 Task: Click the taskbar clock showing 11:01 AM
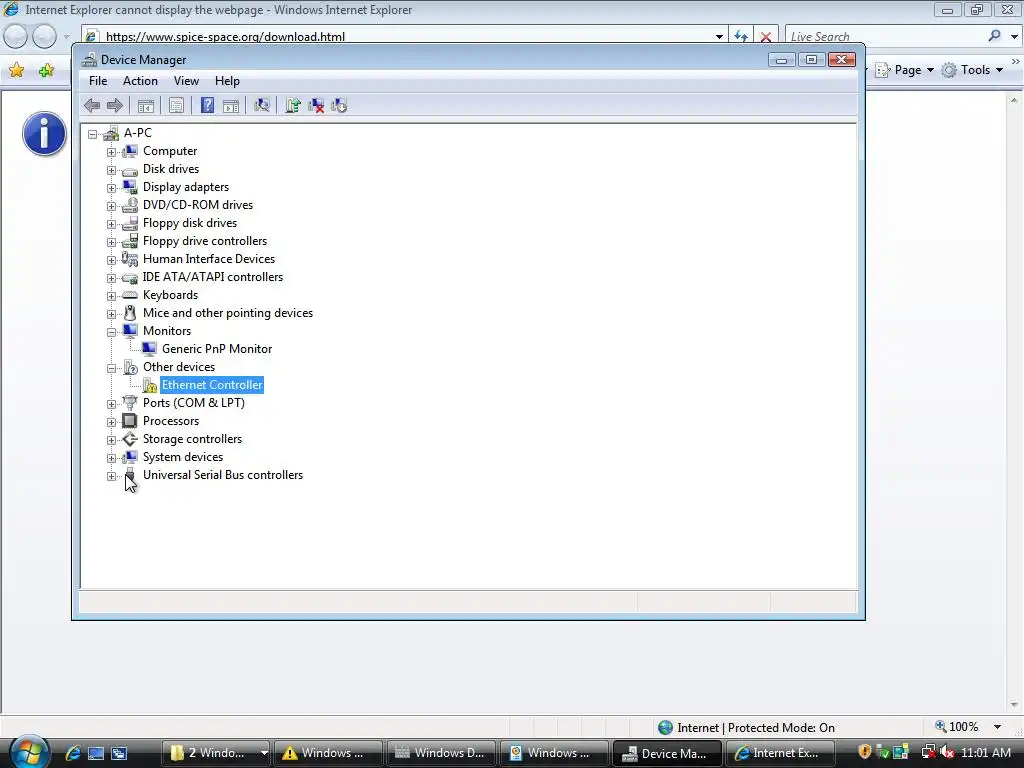pos(985,753)
